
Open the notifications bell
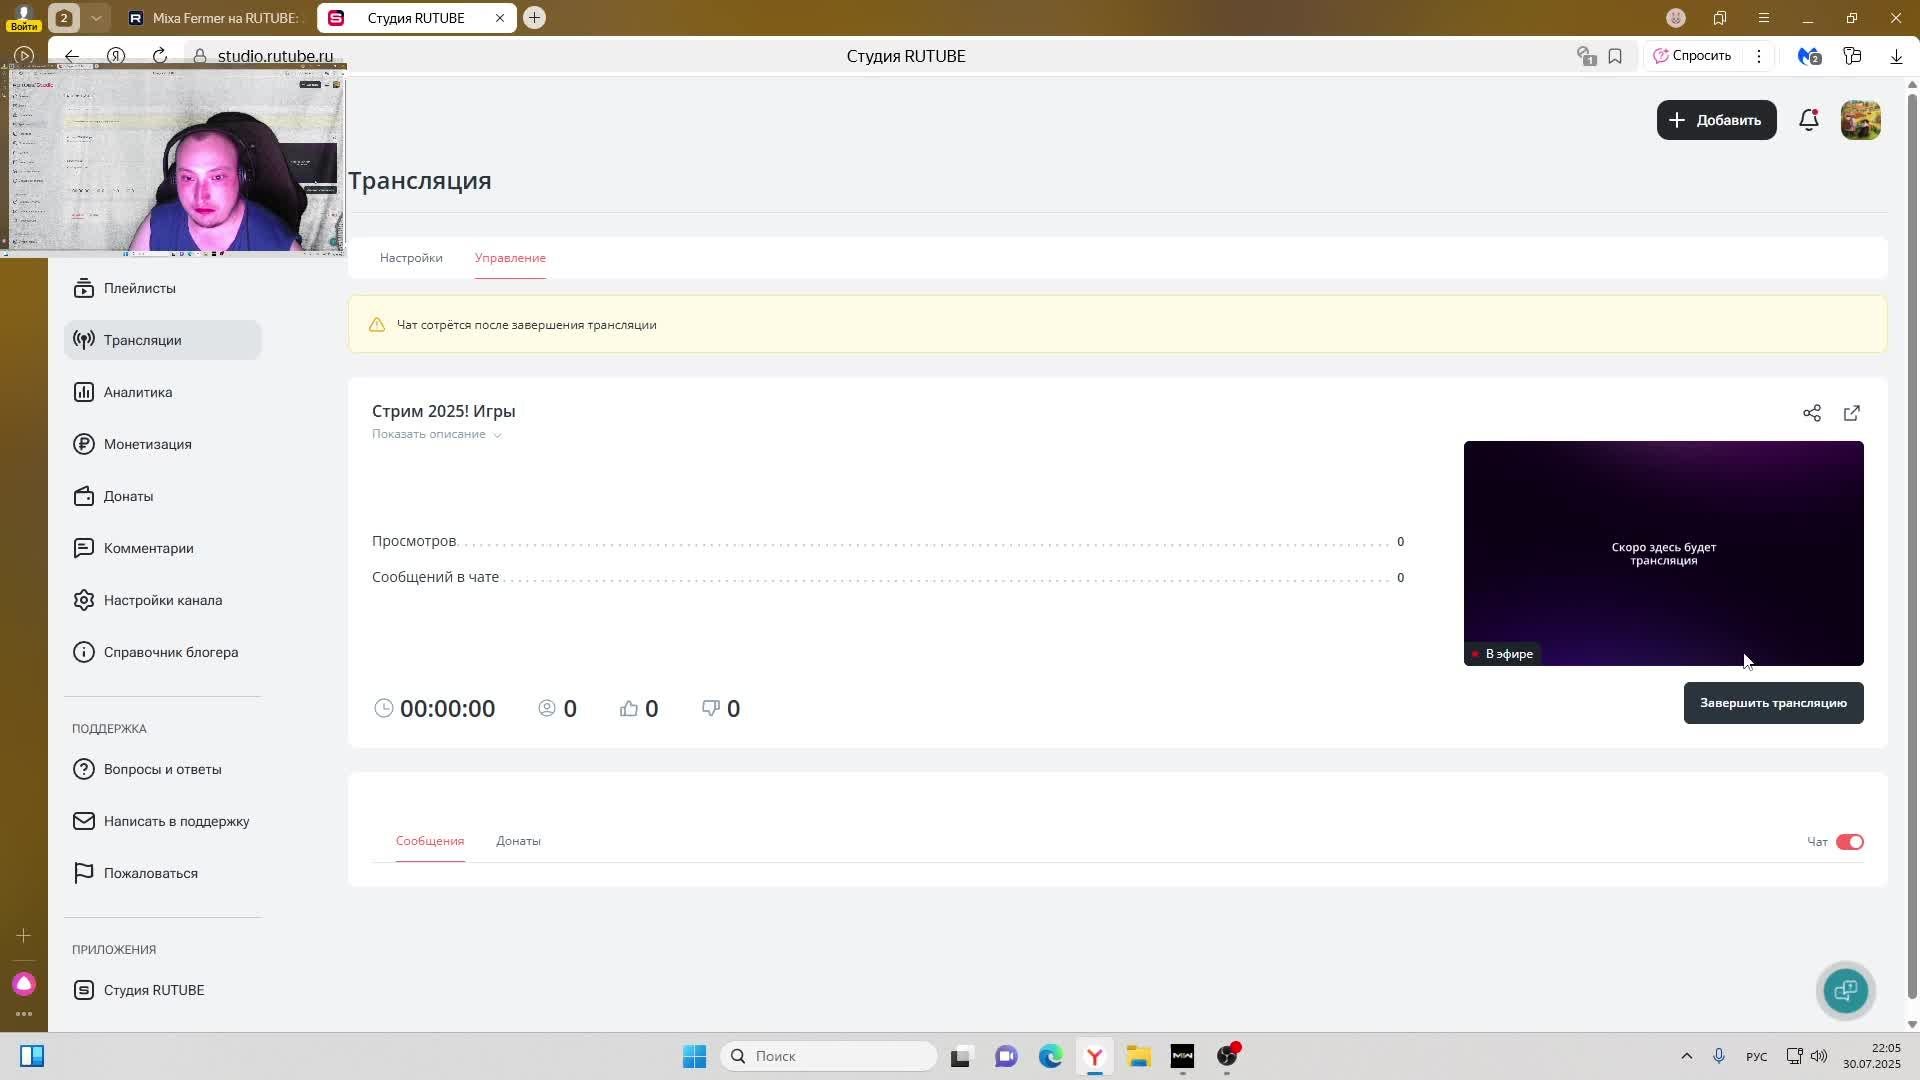tap(1808, 120)
